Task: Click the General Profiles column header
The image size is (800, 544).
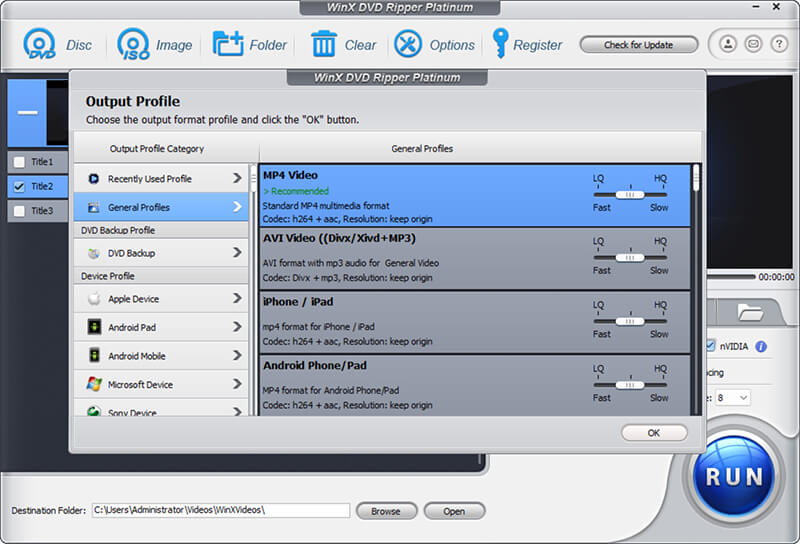Action: (x=422, y=149)
